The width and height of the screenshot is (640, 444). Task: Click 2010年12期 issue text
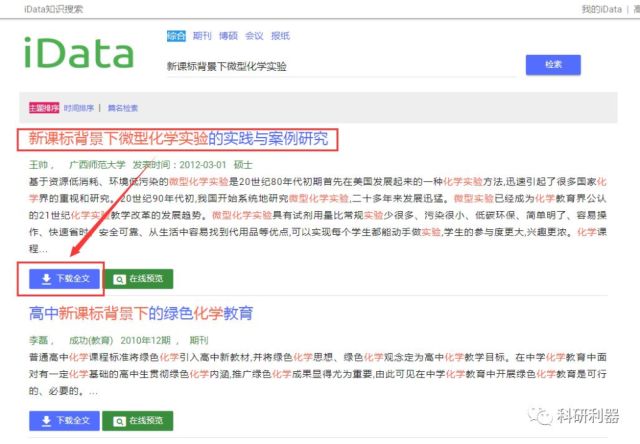145,340
